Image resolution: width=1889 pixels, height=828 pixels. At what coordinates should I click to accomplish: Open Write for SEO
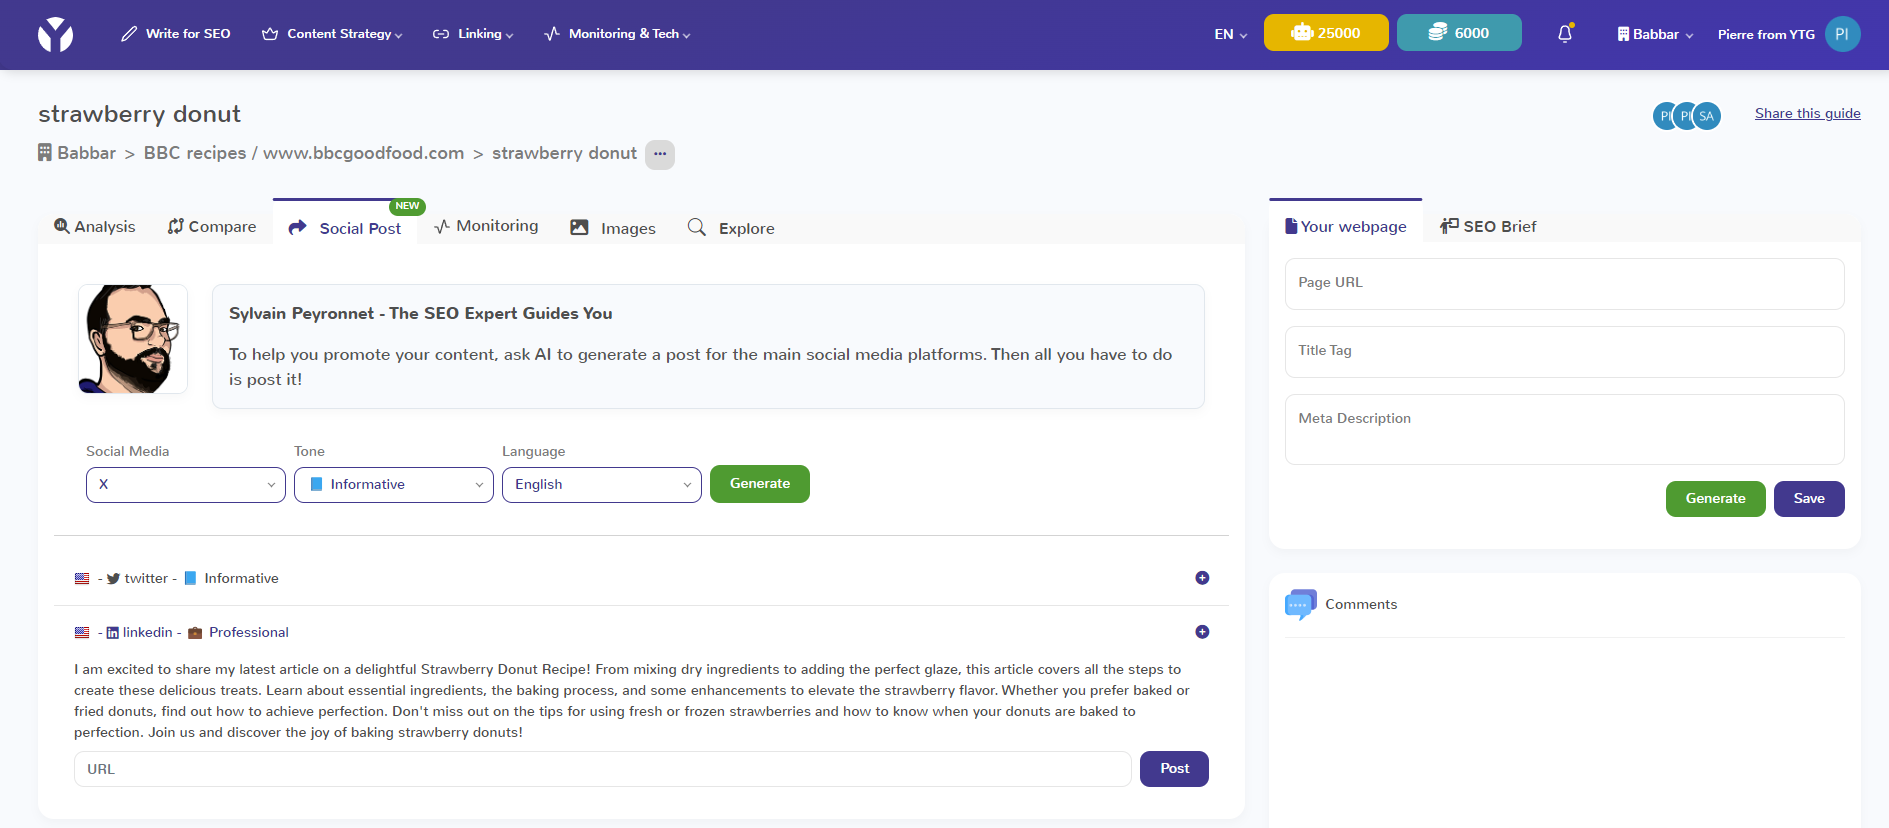[176, 34]
